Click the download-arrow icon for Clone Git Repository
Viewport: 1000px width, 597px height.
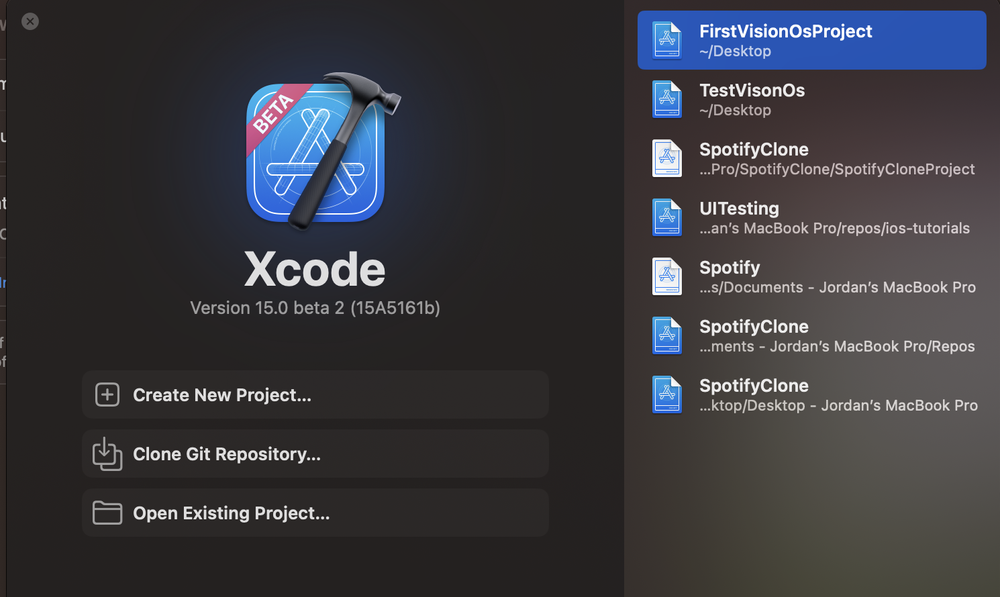(x=107, y=453)
